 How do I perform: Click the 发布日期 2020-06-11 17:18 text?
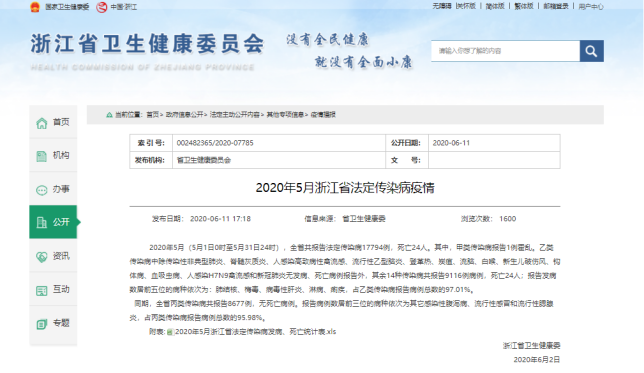point(201,219)
